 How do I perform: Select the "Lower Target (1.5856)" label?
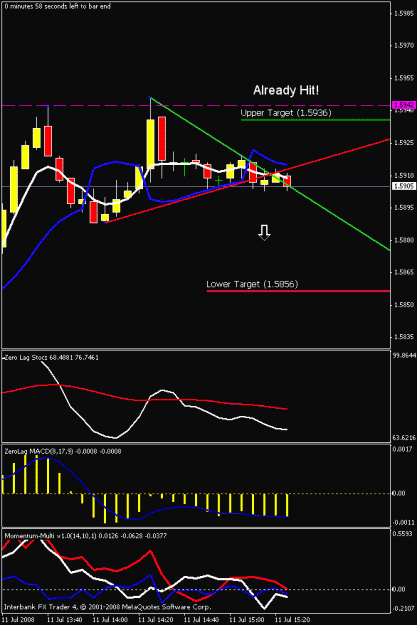point(252,284)
